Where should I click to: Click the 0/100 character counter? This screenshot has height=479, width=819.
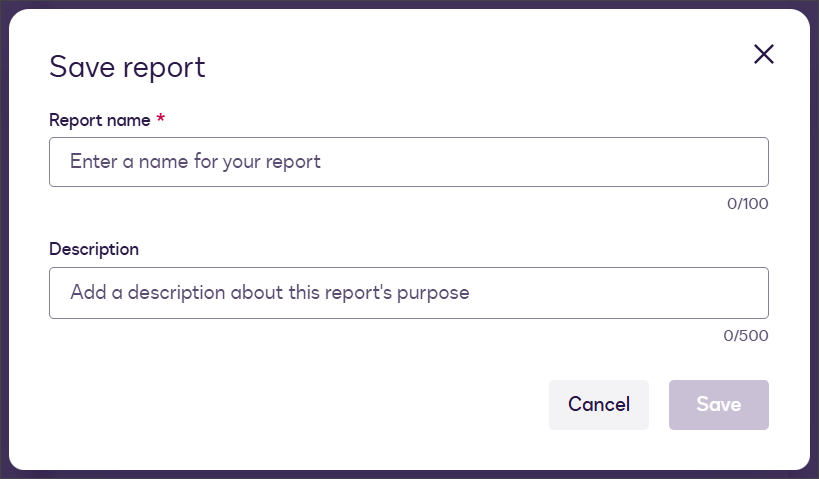[x=747, y=204]
